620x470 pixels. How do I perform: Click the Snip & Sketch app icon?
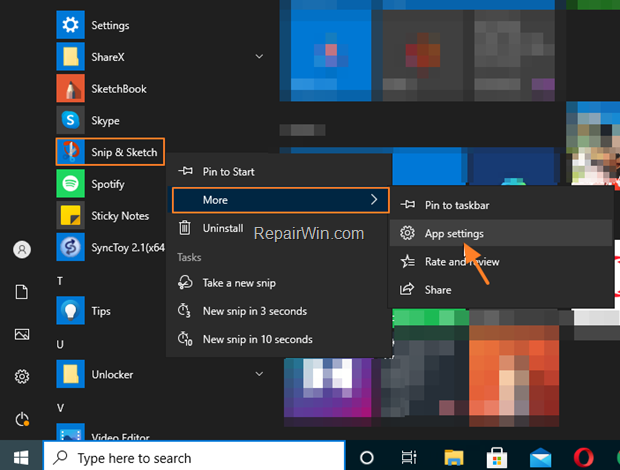click(x=70, y=152)
